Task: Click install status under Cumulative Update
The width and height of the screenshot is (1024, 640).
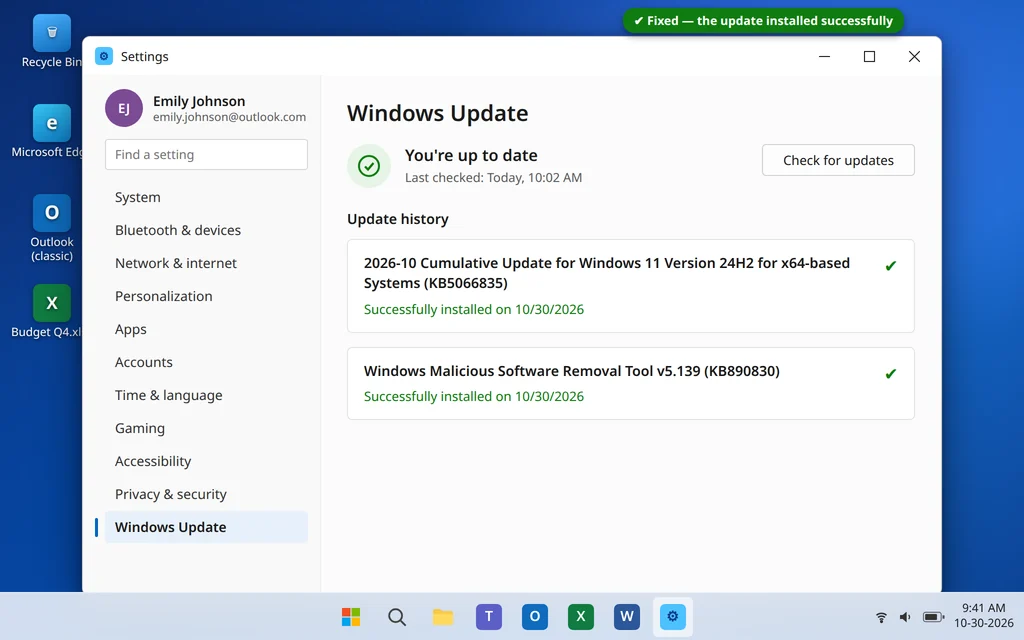Action: pos(473,310)
